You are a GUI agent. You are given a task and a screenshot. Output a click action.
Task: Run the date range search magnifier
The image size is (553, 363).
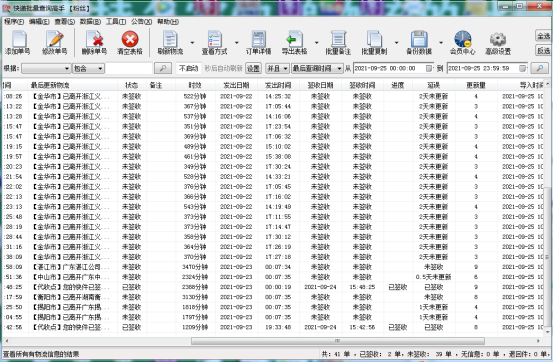click(x=540, y=68)
